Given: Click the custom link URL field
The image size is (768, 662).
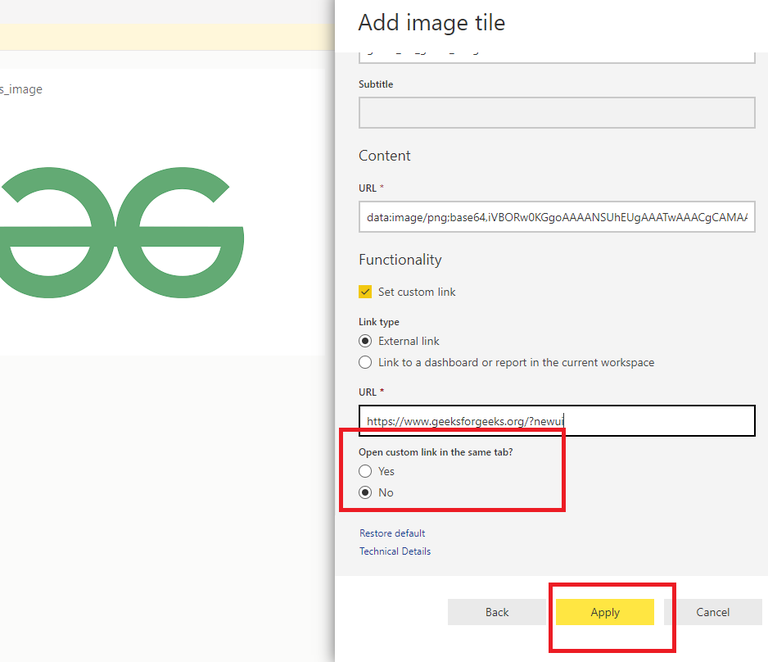Looking at the screenshot, I should pos(557,421).
